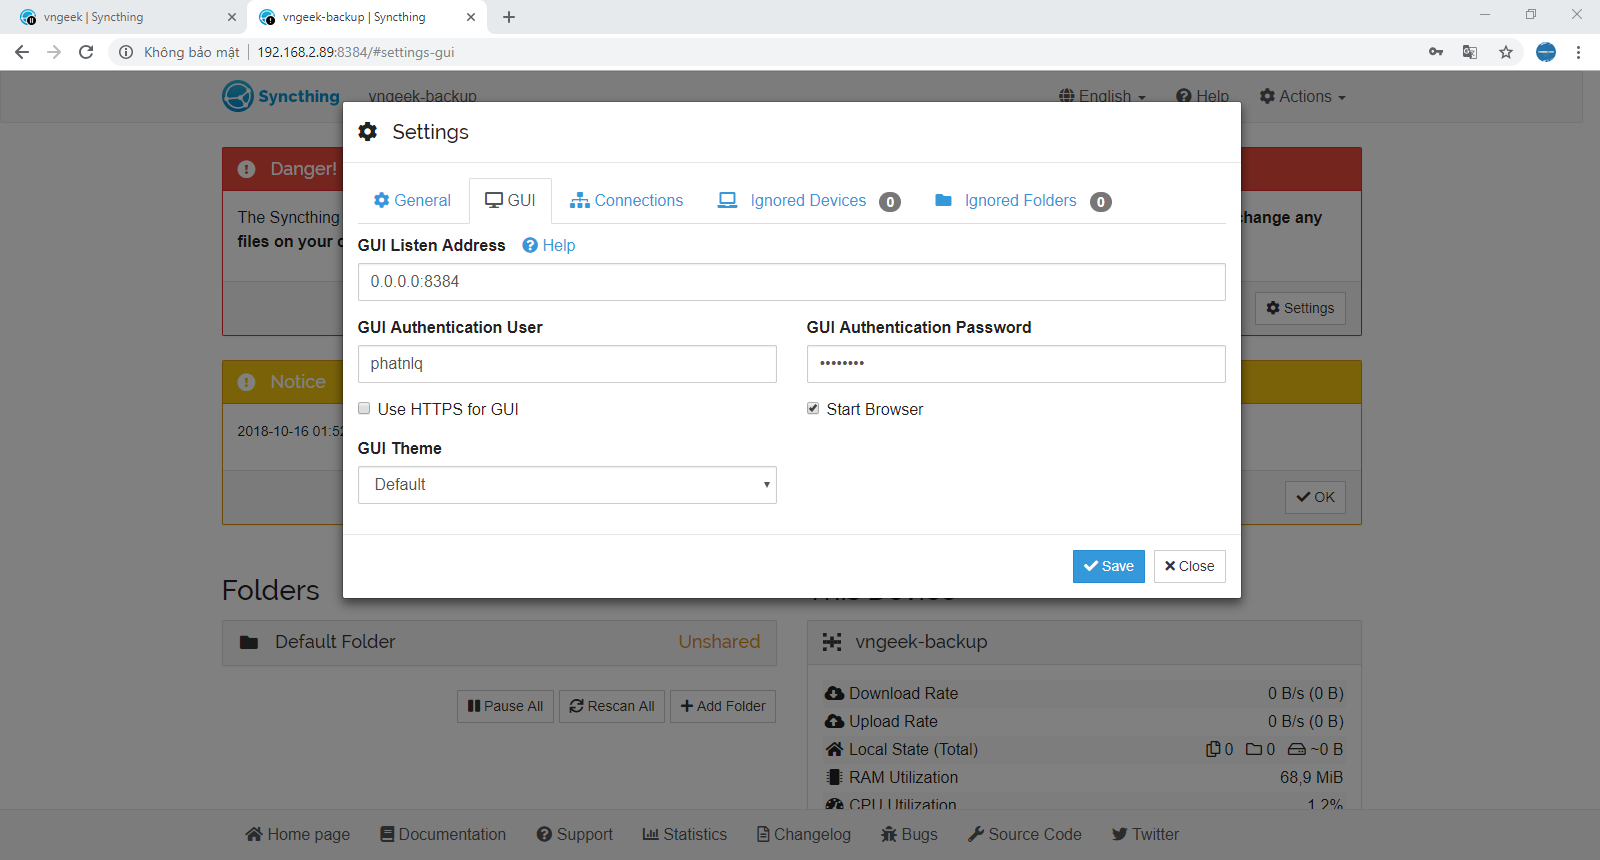Click the Help link beside GUI Listen Address
The width and height of the screenshot is (1600, 860).
coord(549,245)
